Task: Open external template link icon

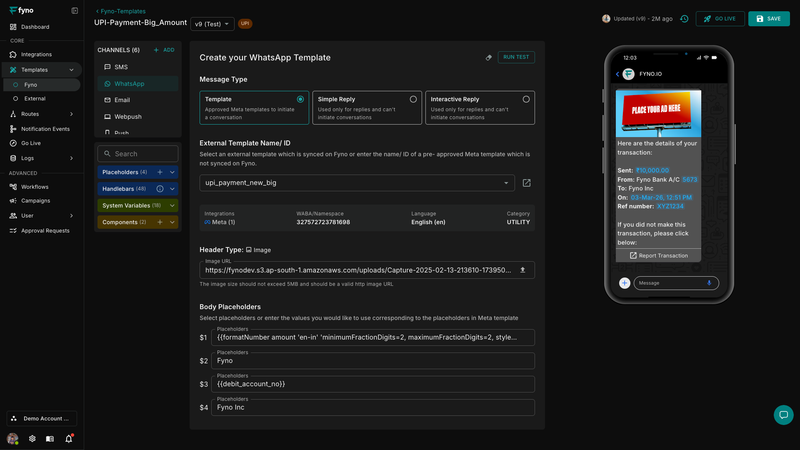Action: (527, 183)
